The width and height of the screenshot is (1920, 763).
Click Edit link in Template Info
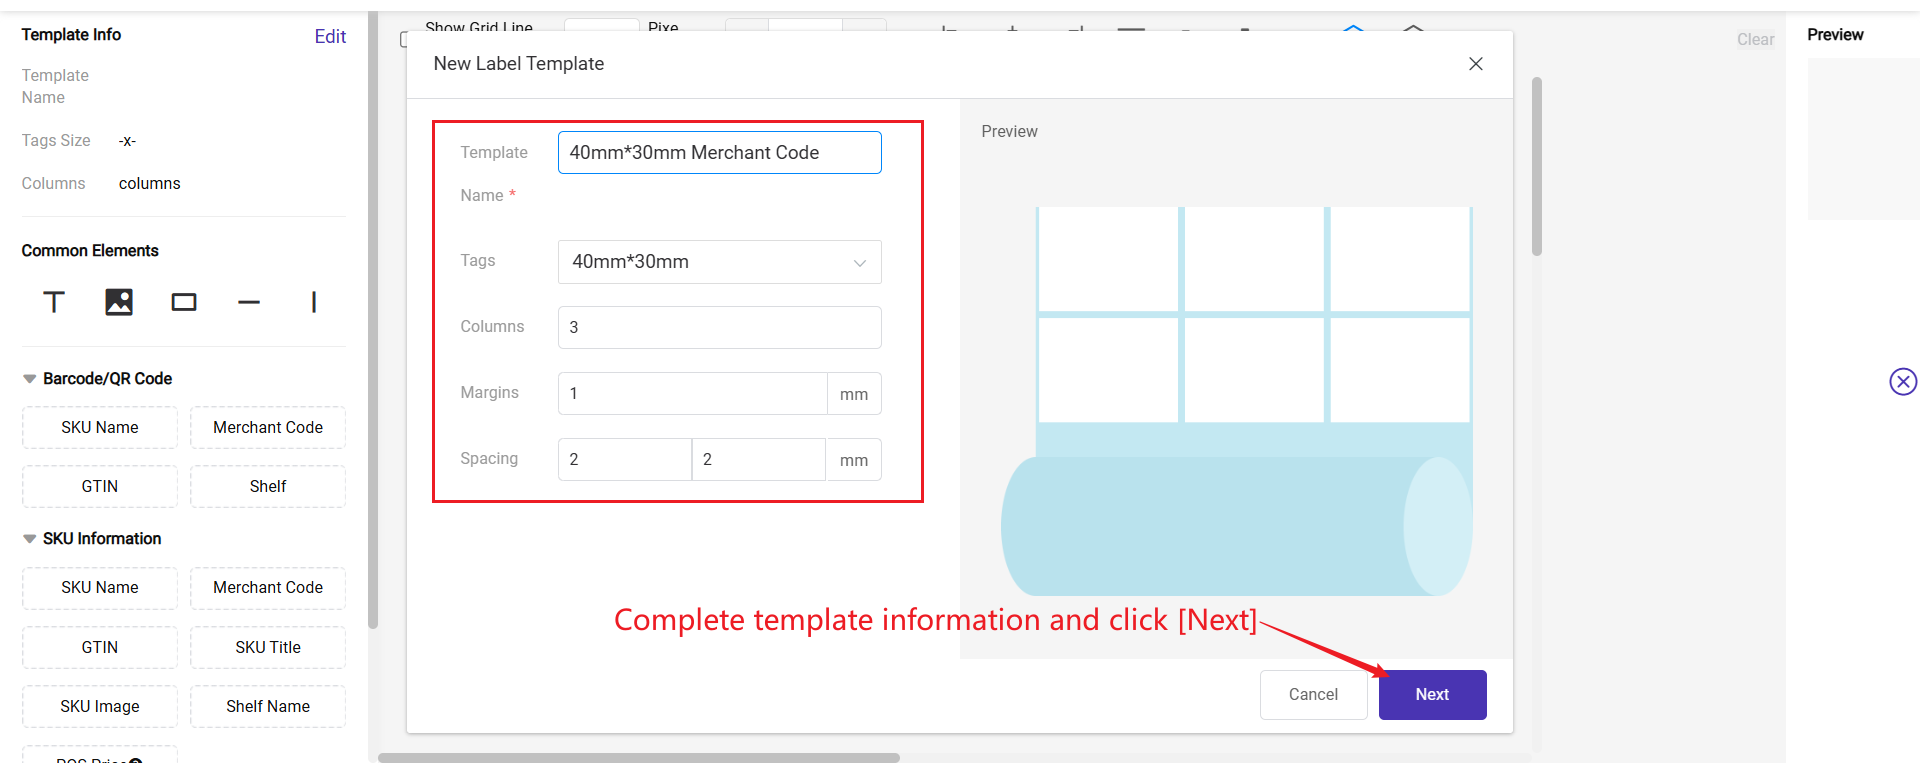[330, 37]
